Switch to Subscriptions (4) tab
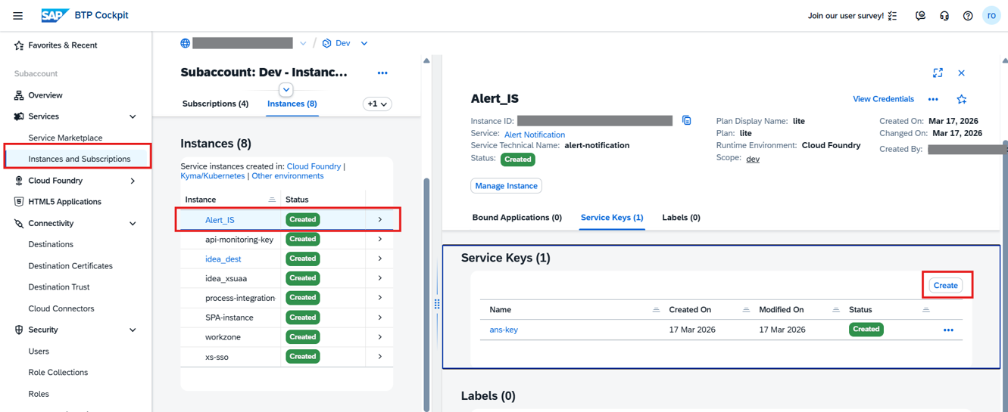This screenshot has width=1008, height=412. coord(215,103)
